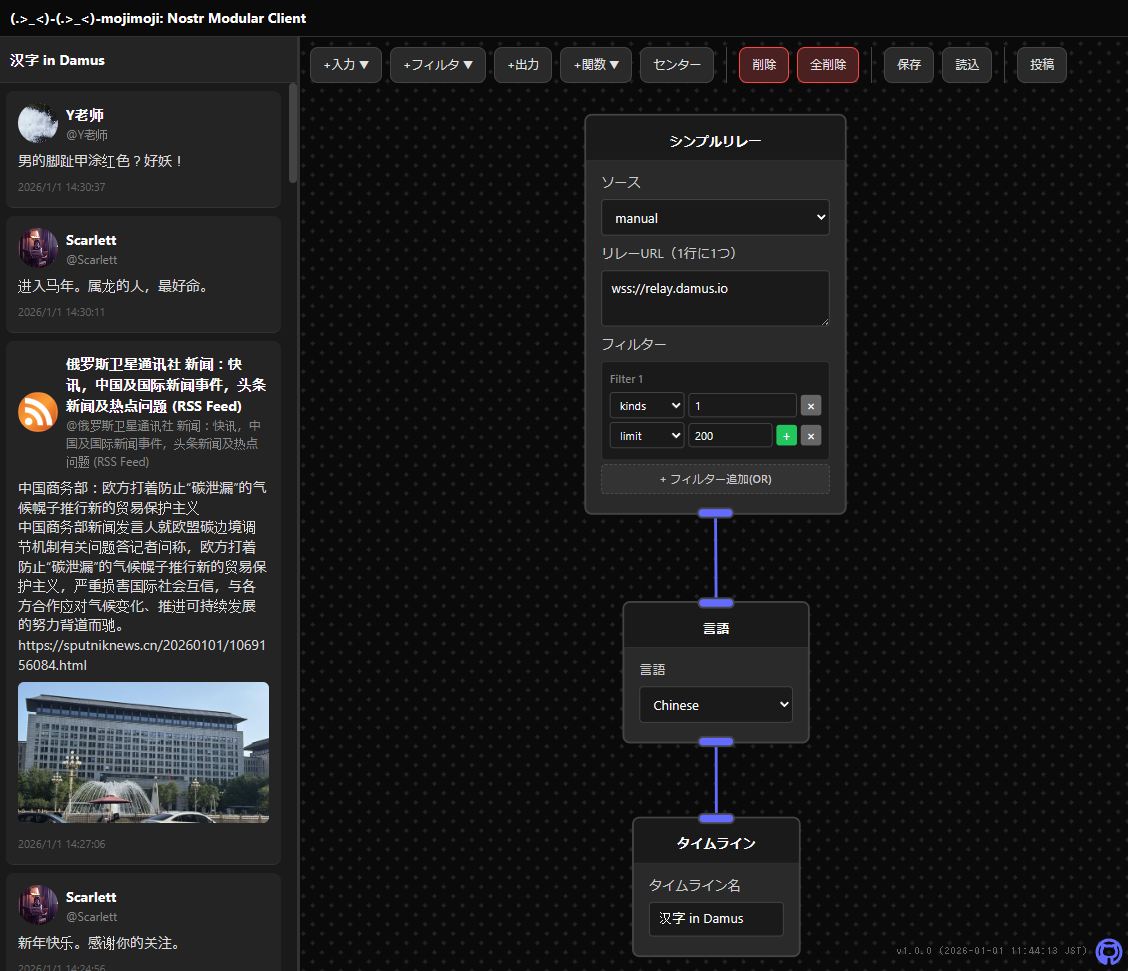Click the タイムライン名 input field
Screen dimensions: 1128x971
pos(716,919)
